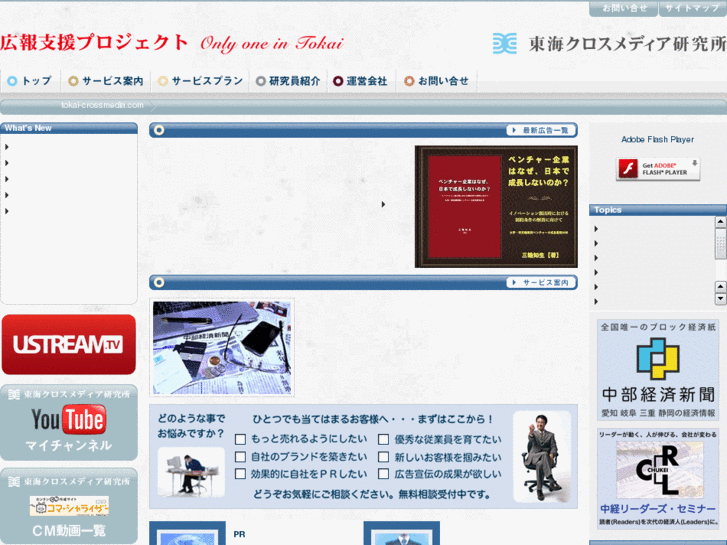Click Topics scrollbar up arrow at top

(721, 223)
